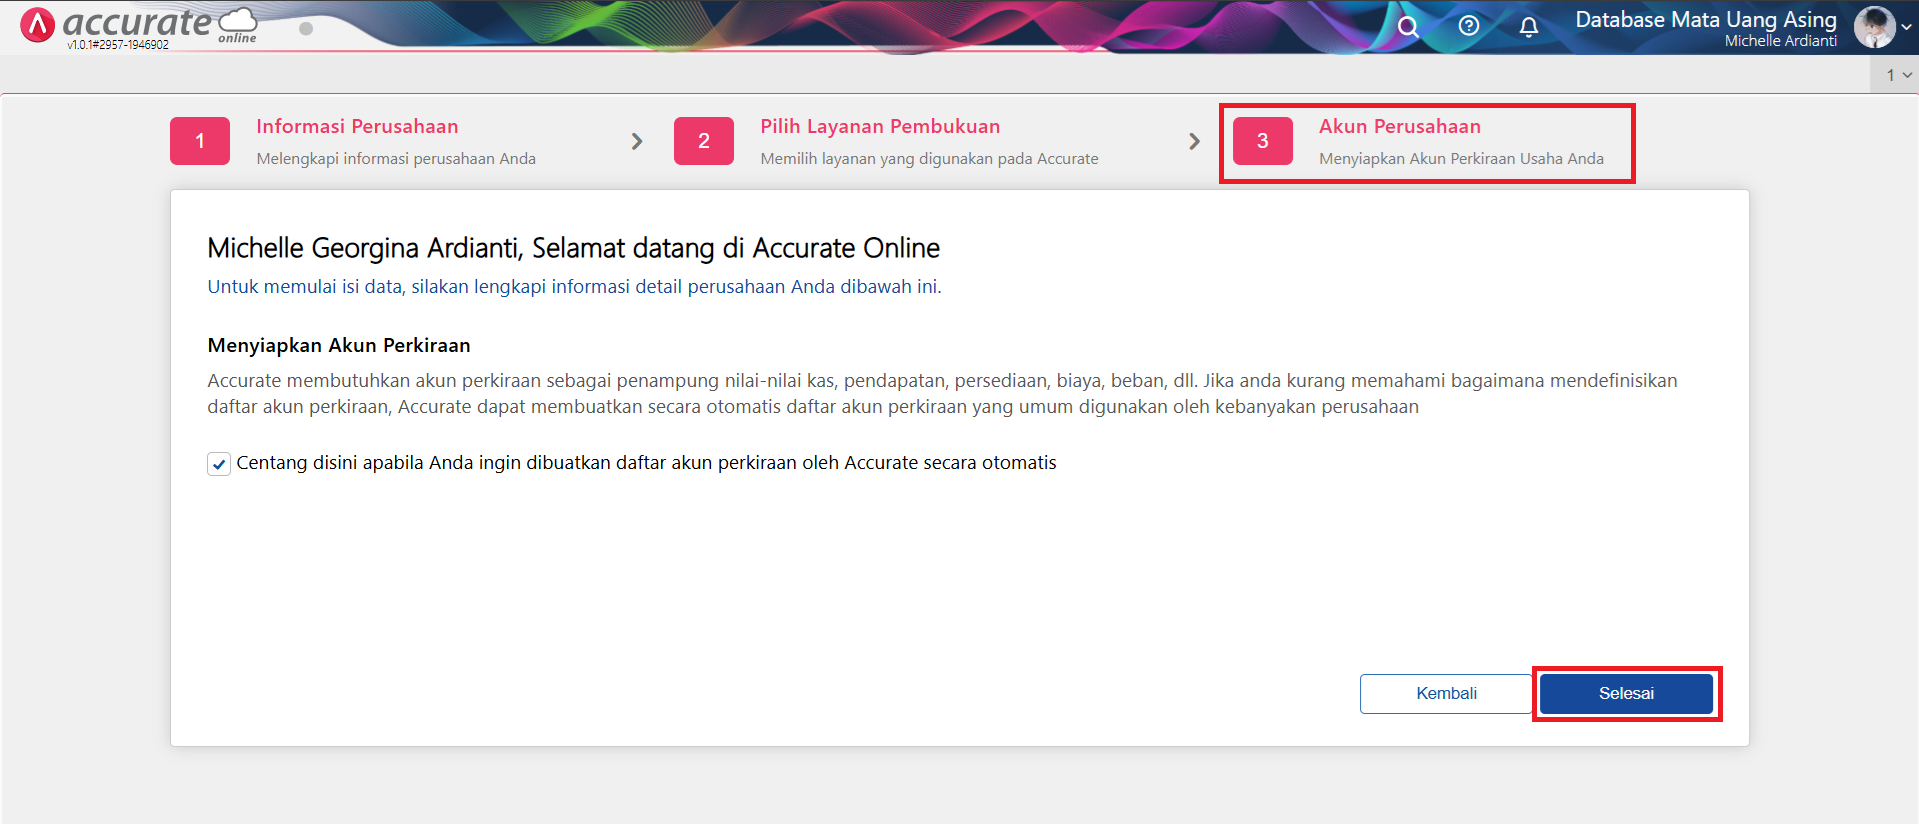Click the 'Accurate membutuhkan akun perkiraan' description paragraph
This screenshot has width=1919, height=824.
[x=942, y=394]
